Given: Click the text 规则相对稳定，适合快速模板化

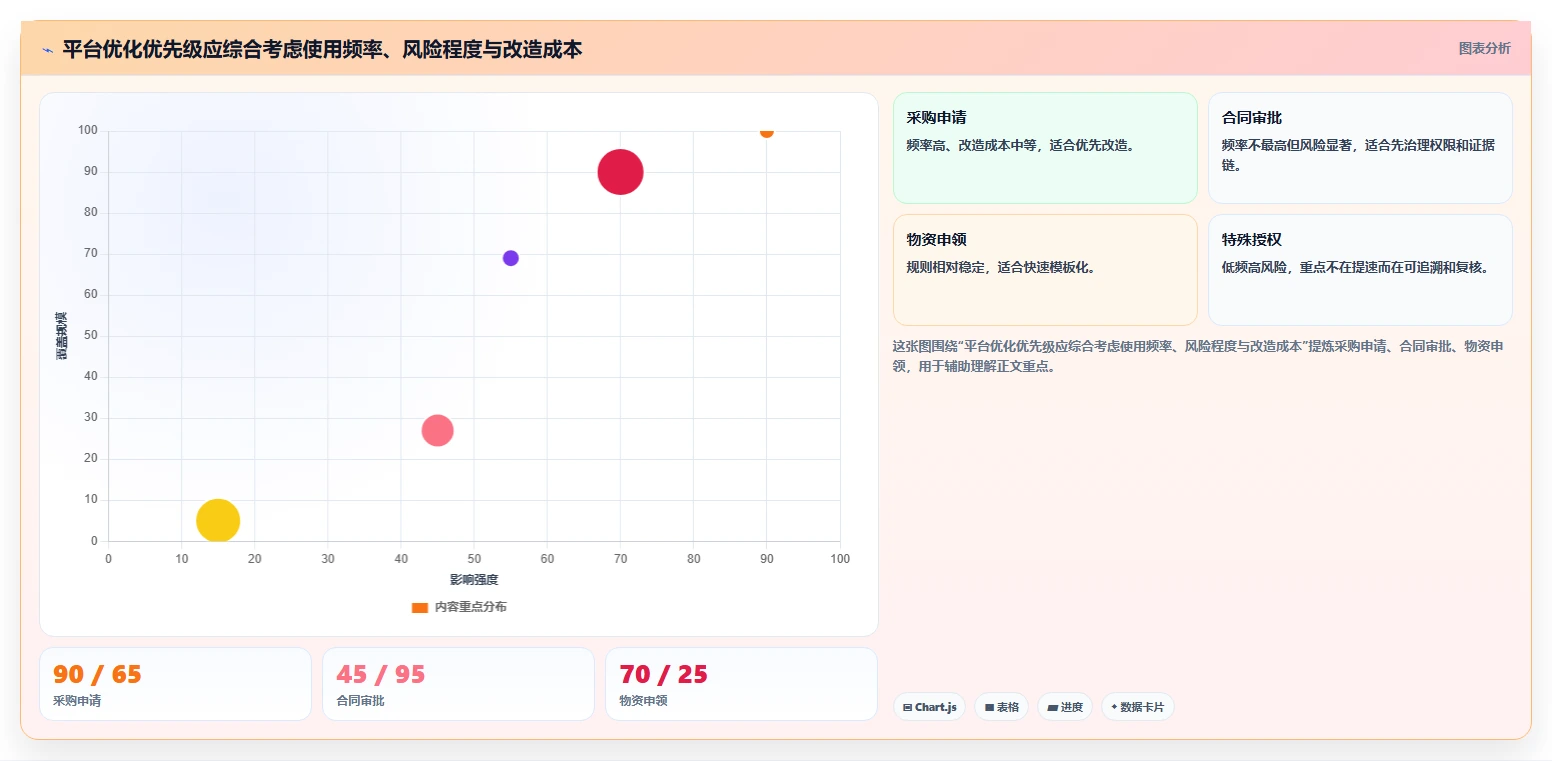Looking at the screenshot, I should [1001, 267].
